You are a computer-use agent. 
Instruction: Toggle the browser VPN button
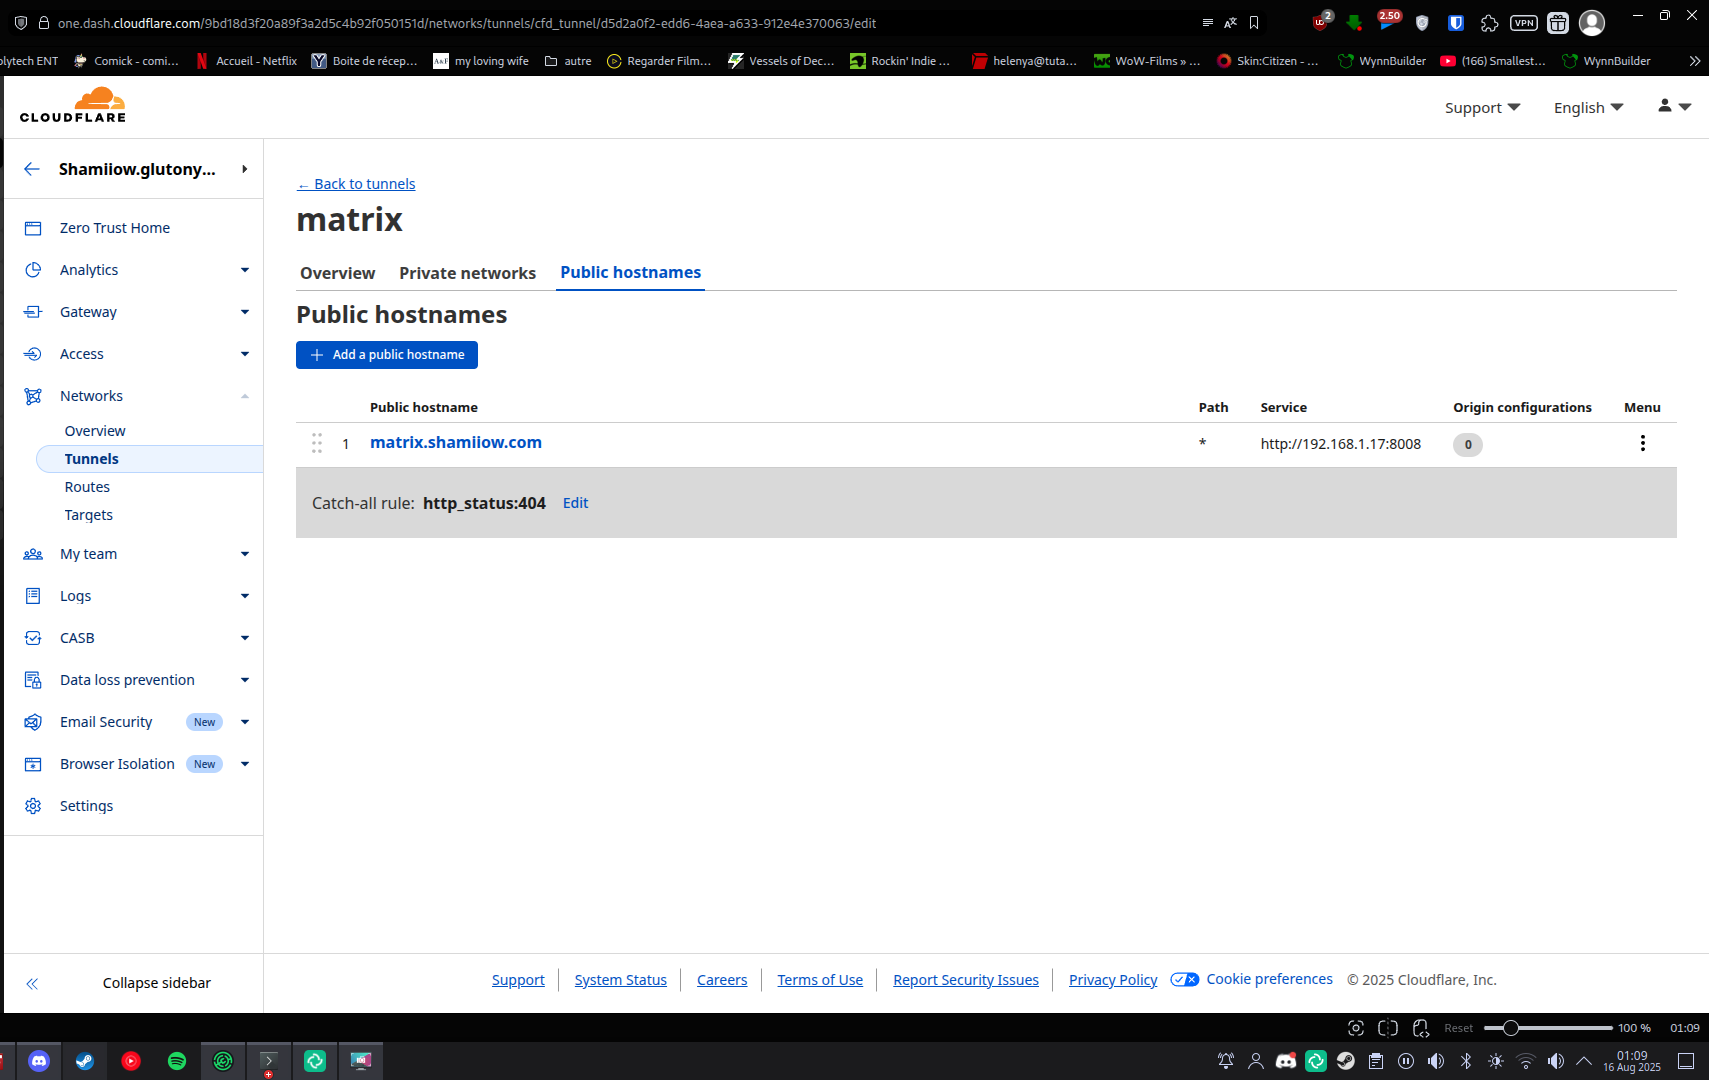(x=1524, y=22)
